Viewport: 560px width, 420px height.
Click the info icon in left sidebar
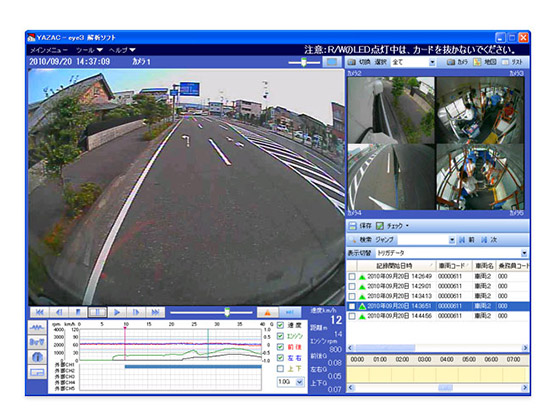pos(37,357)
